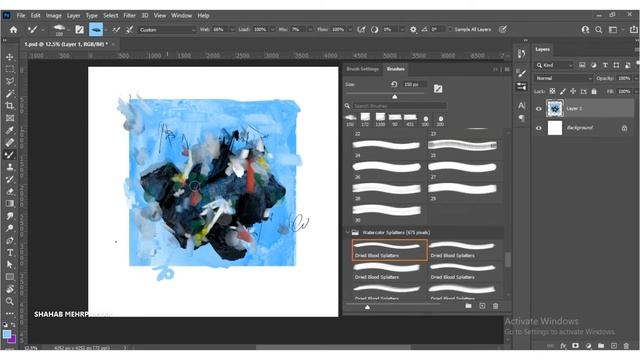Open the File menu
The width and height of the screenshot is (640, 360).
click(21, 16)
